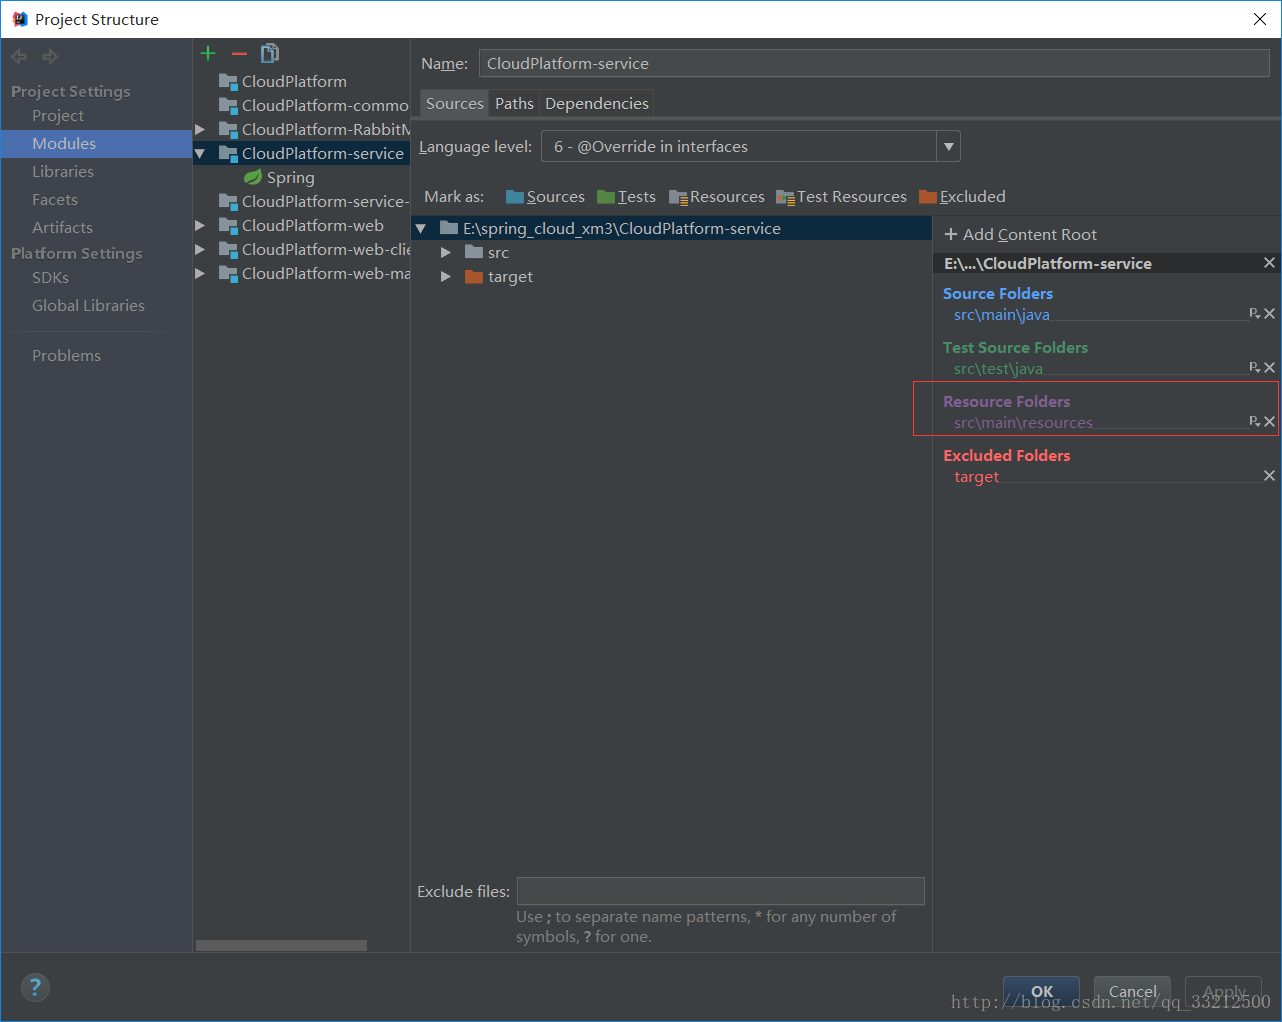This screenshot has height=1022, width=1282.
Task: Mark folder as Tests
Action: (626, 197)
